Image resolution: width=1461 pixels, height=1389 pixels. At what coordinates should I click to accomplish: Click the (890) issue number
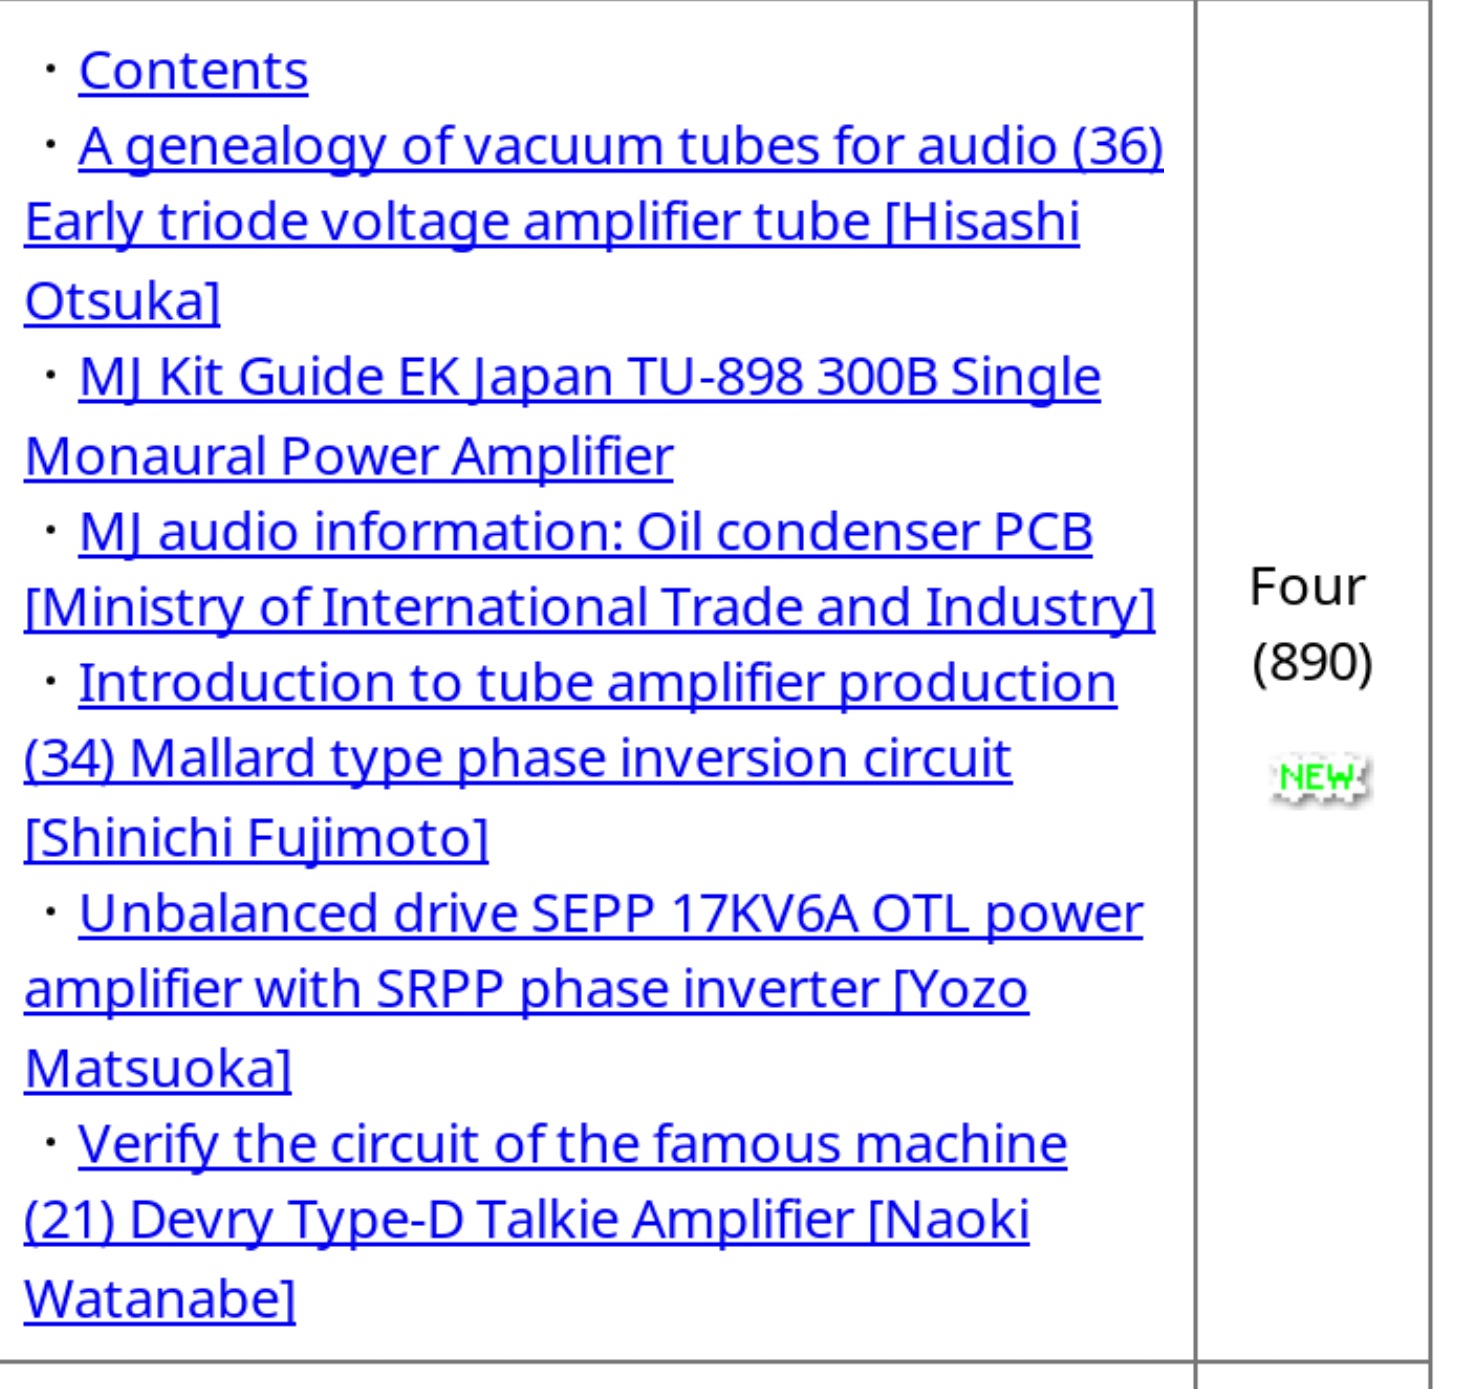[1312, 662]
